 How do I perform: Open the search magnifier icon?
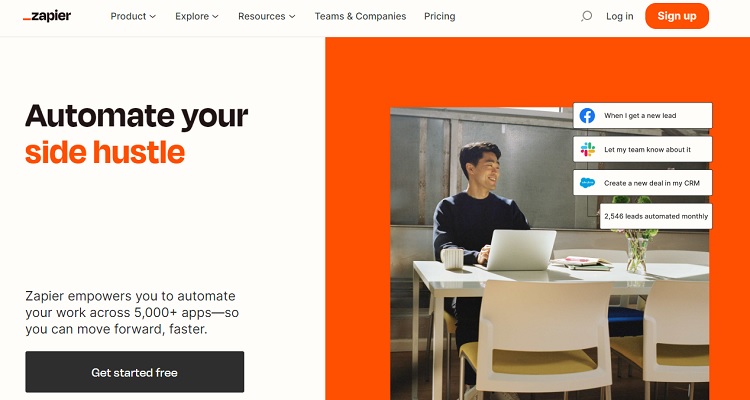click(586, 16)
